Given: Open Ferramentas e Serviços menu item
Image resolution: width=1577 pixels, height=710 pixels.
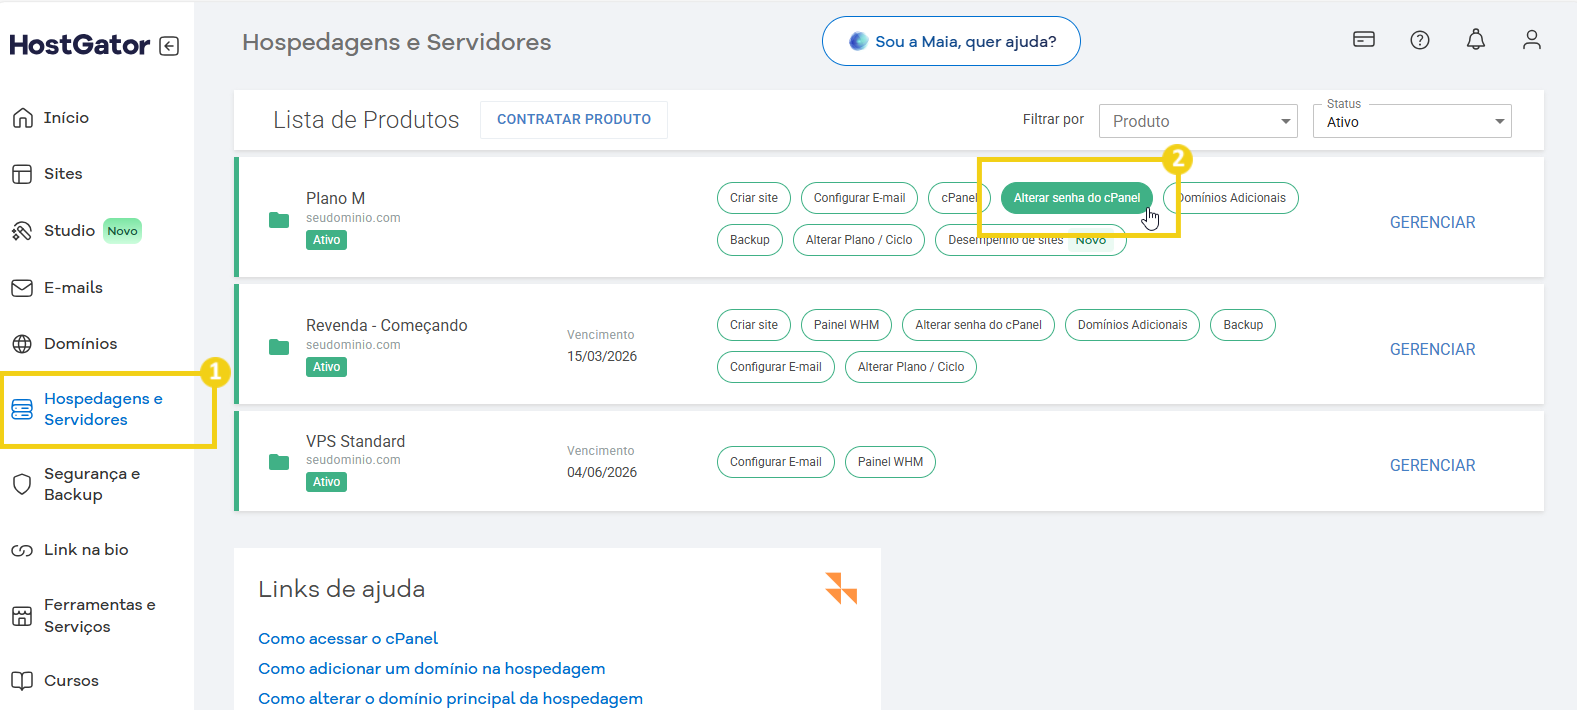Looking at the screenshot, I should pos(99,616).
